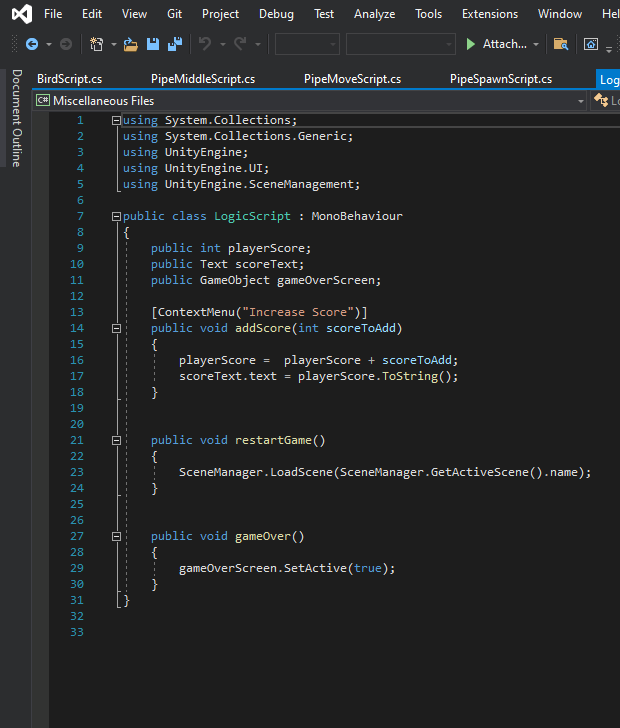This screenshot has height=728, width=620.
Task: Fold the gameOver method outline
Action: pos(117,536)
